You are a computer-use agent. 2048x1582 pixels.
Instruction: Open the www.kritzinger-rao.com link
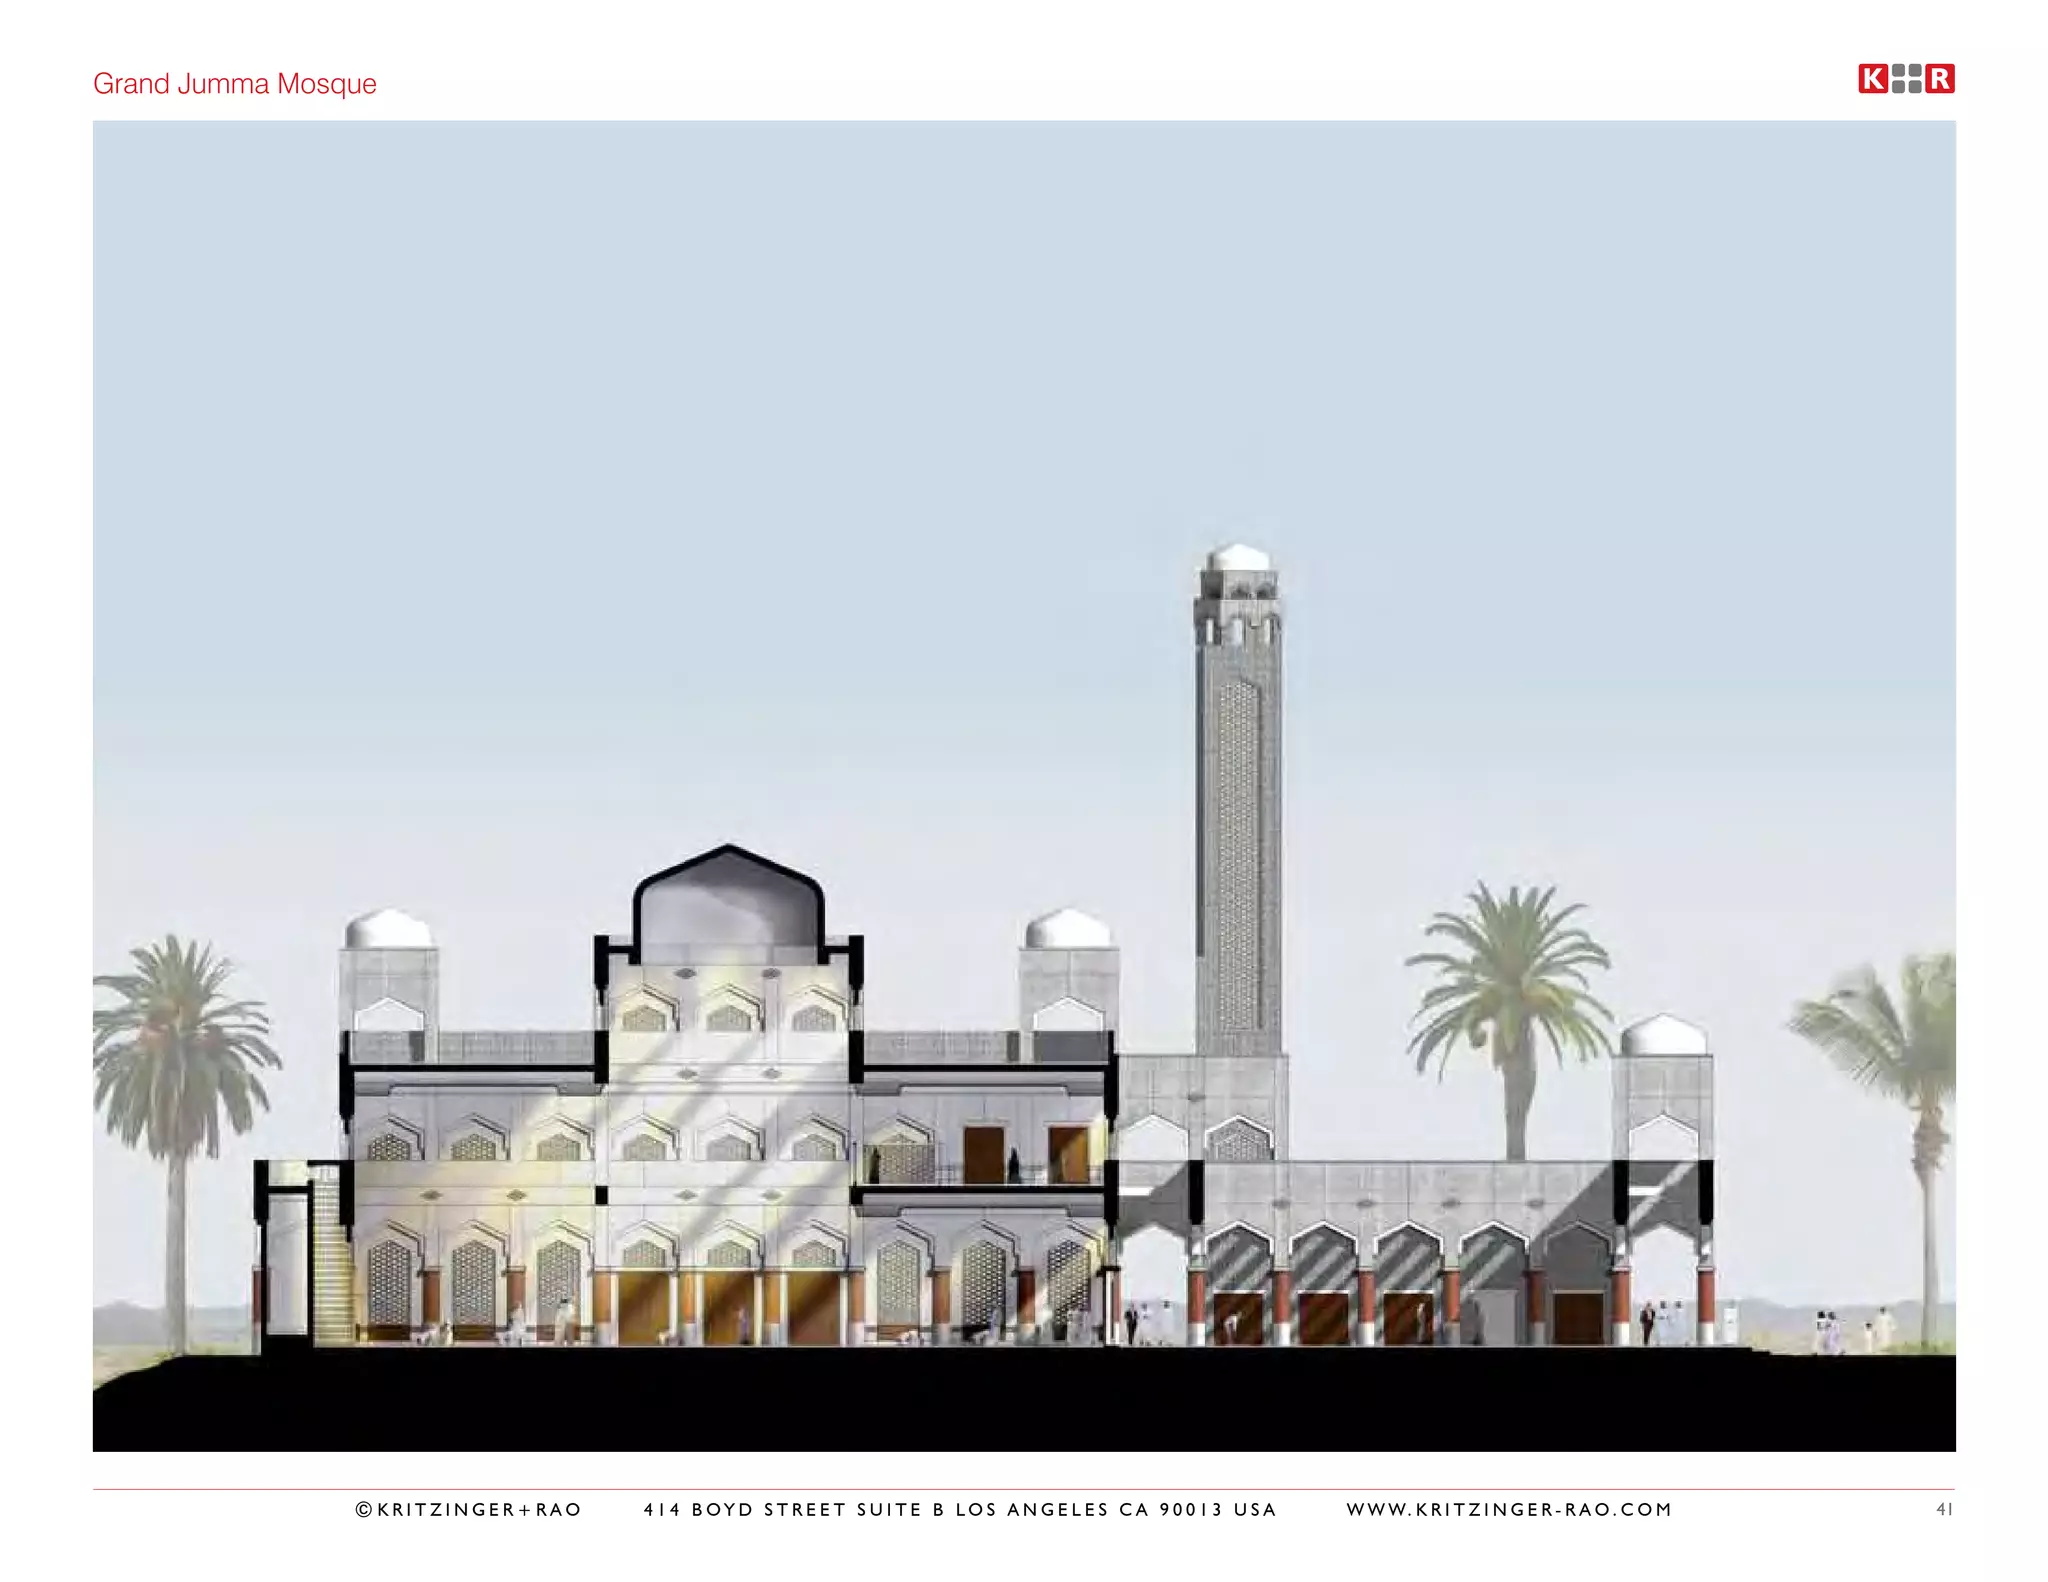[x=1509, y=1510]
